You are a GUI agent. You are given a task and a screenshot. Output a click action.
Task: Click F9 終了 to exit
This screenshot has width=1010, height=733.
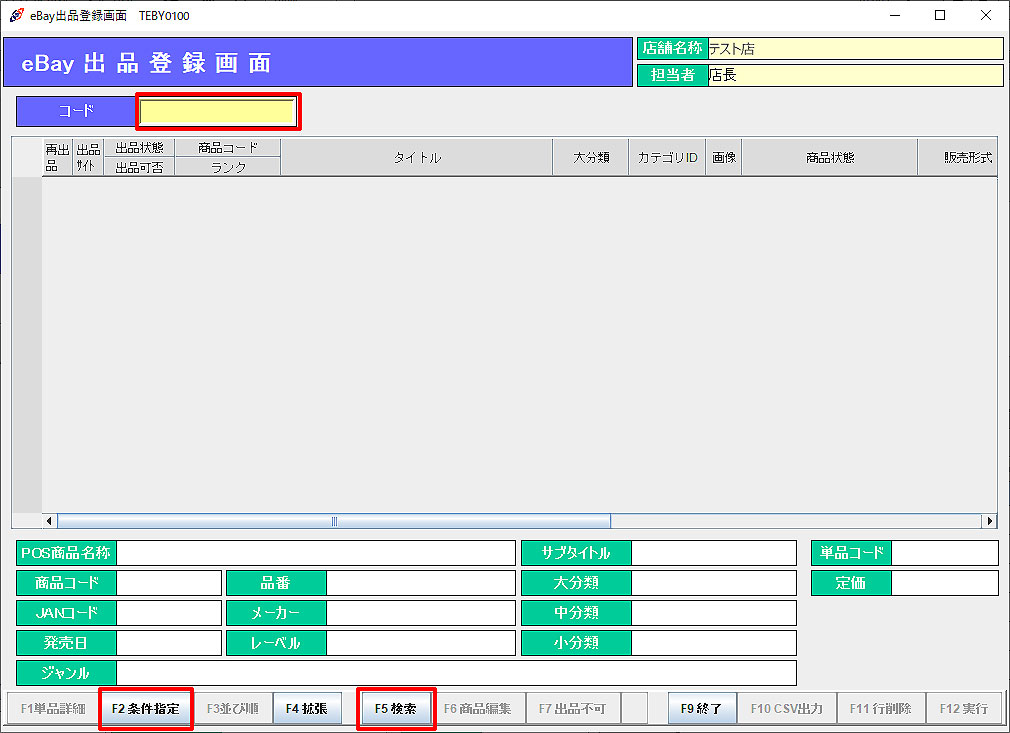(x=701, y=709)
